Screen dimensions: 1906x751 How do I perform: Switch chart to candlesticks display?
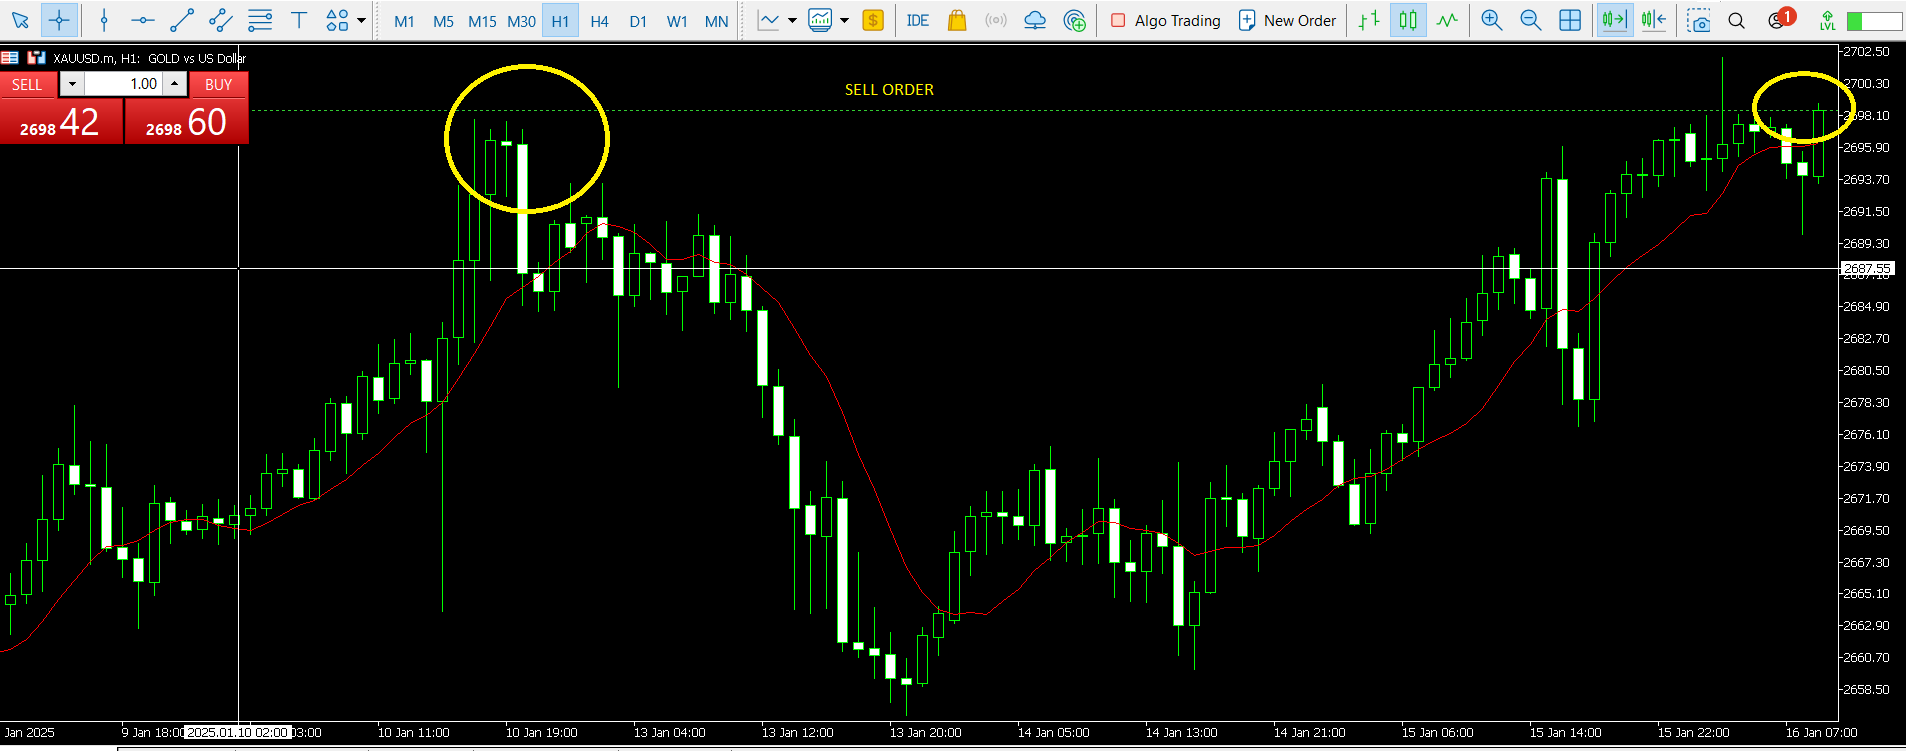[1408, 20]
